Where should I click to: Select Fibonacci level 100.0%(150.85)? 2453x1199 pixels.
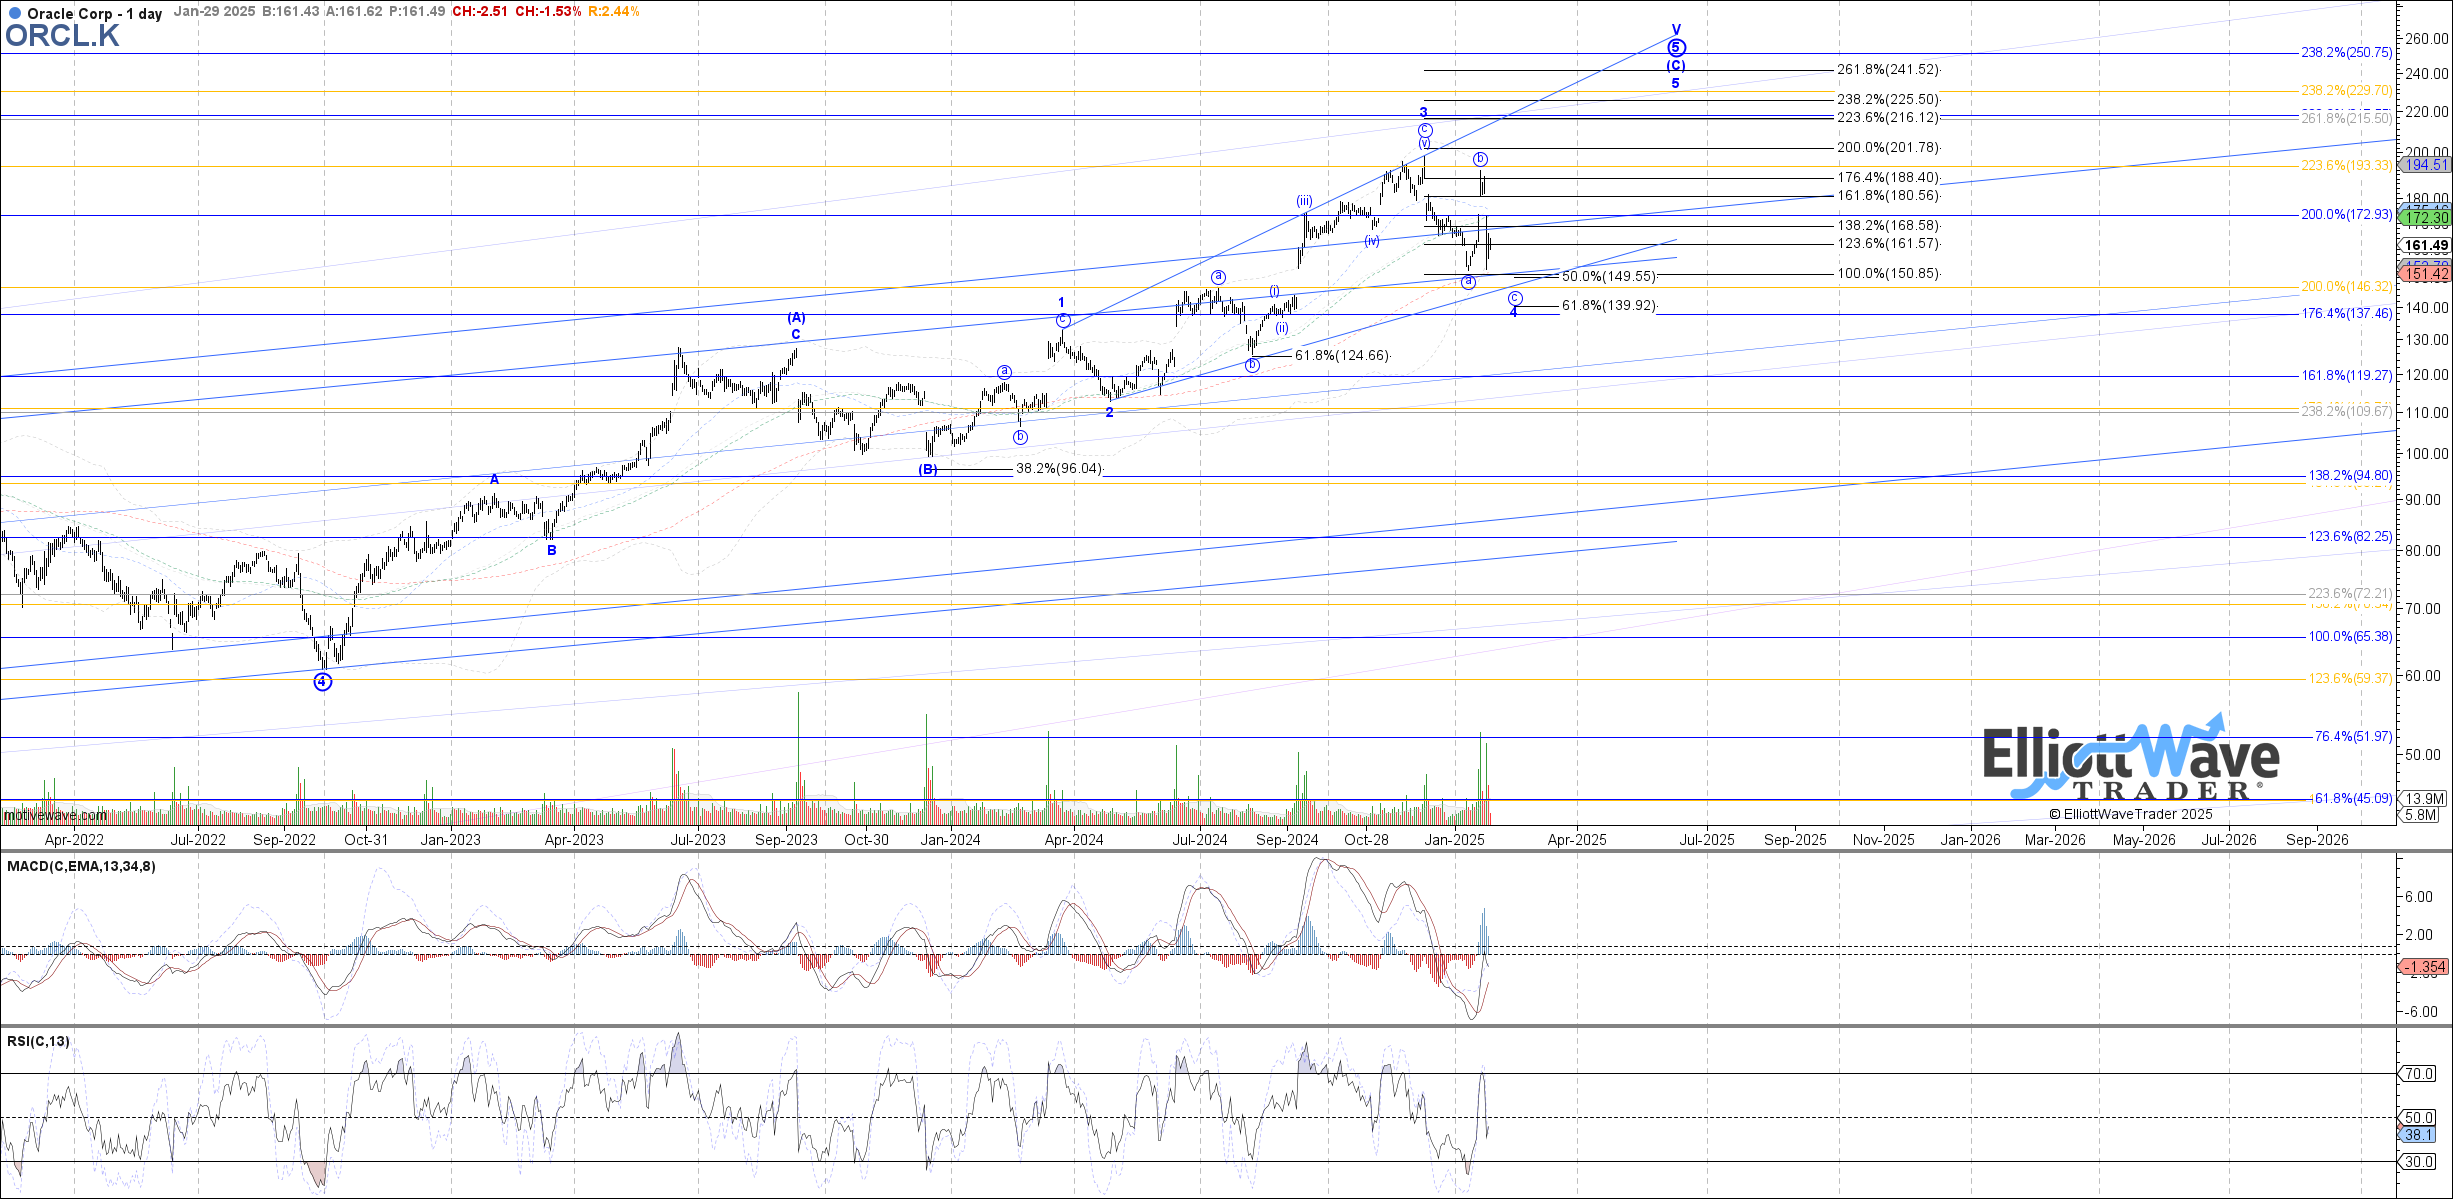tap(1888, 274)
